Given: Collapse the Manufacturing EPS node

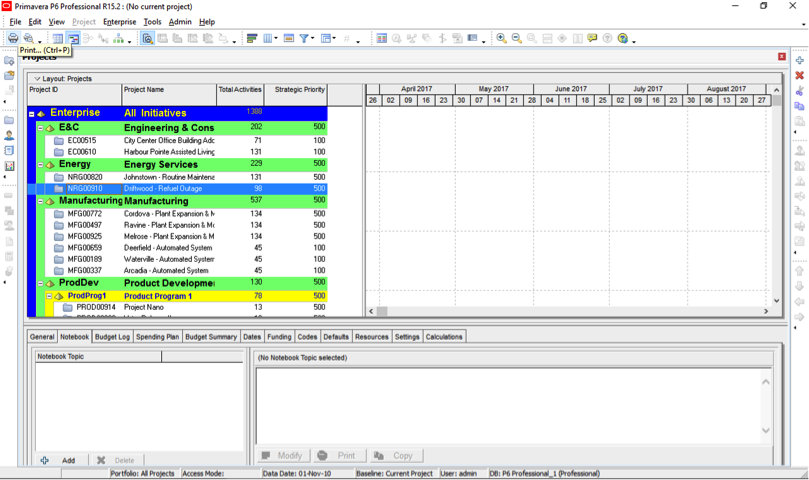Looking at the screenshot, I should point(40,201).
